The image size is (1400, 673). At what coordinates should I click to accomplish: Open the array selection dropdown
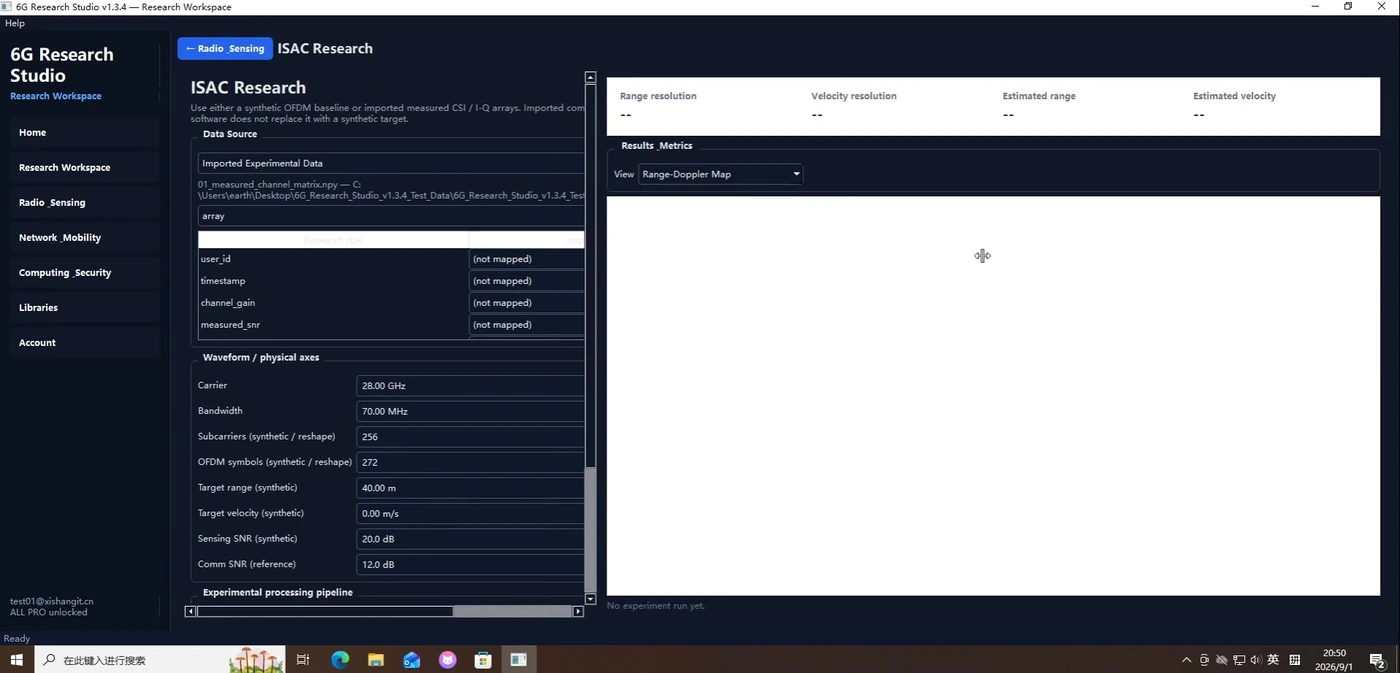coord(391,216)
